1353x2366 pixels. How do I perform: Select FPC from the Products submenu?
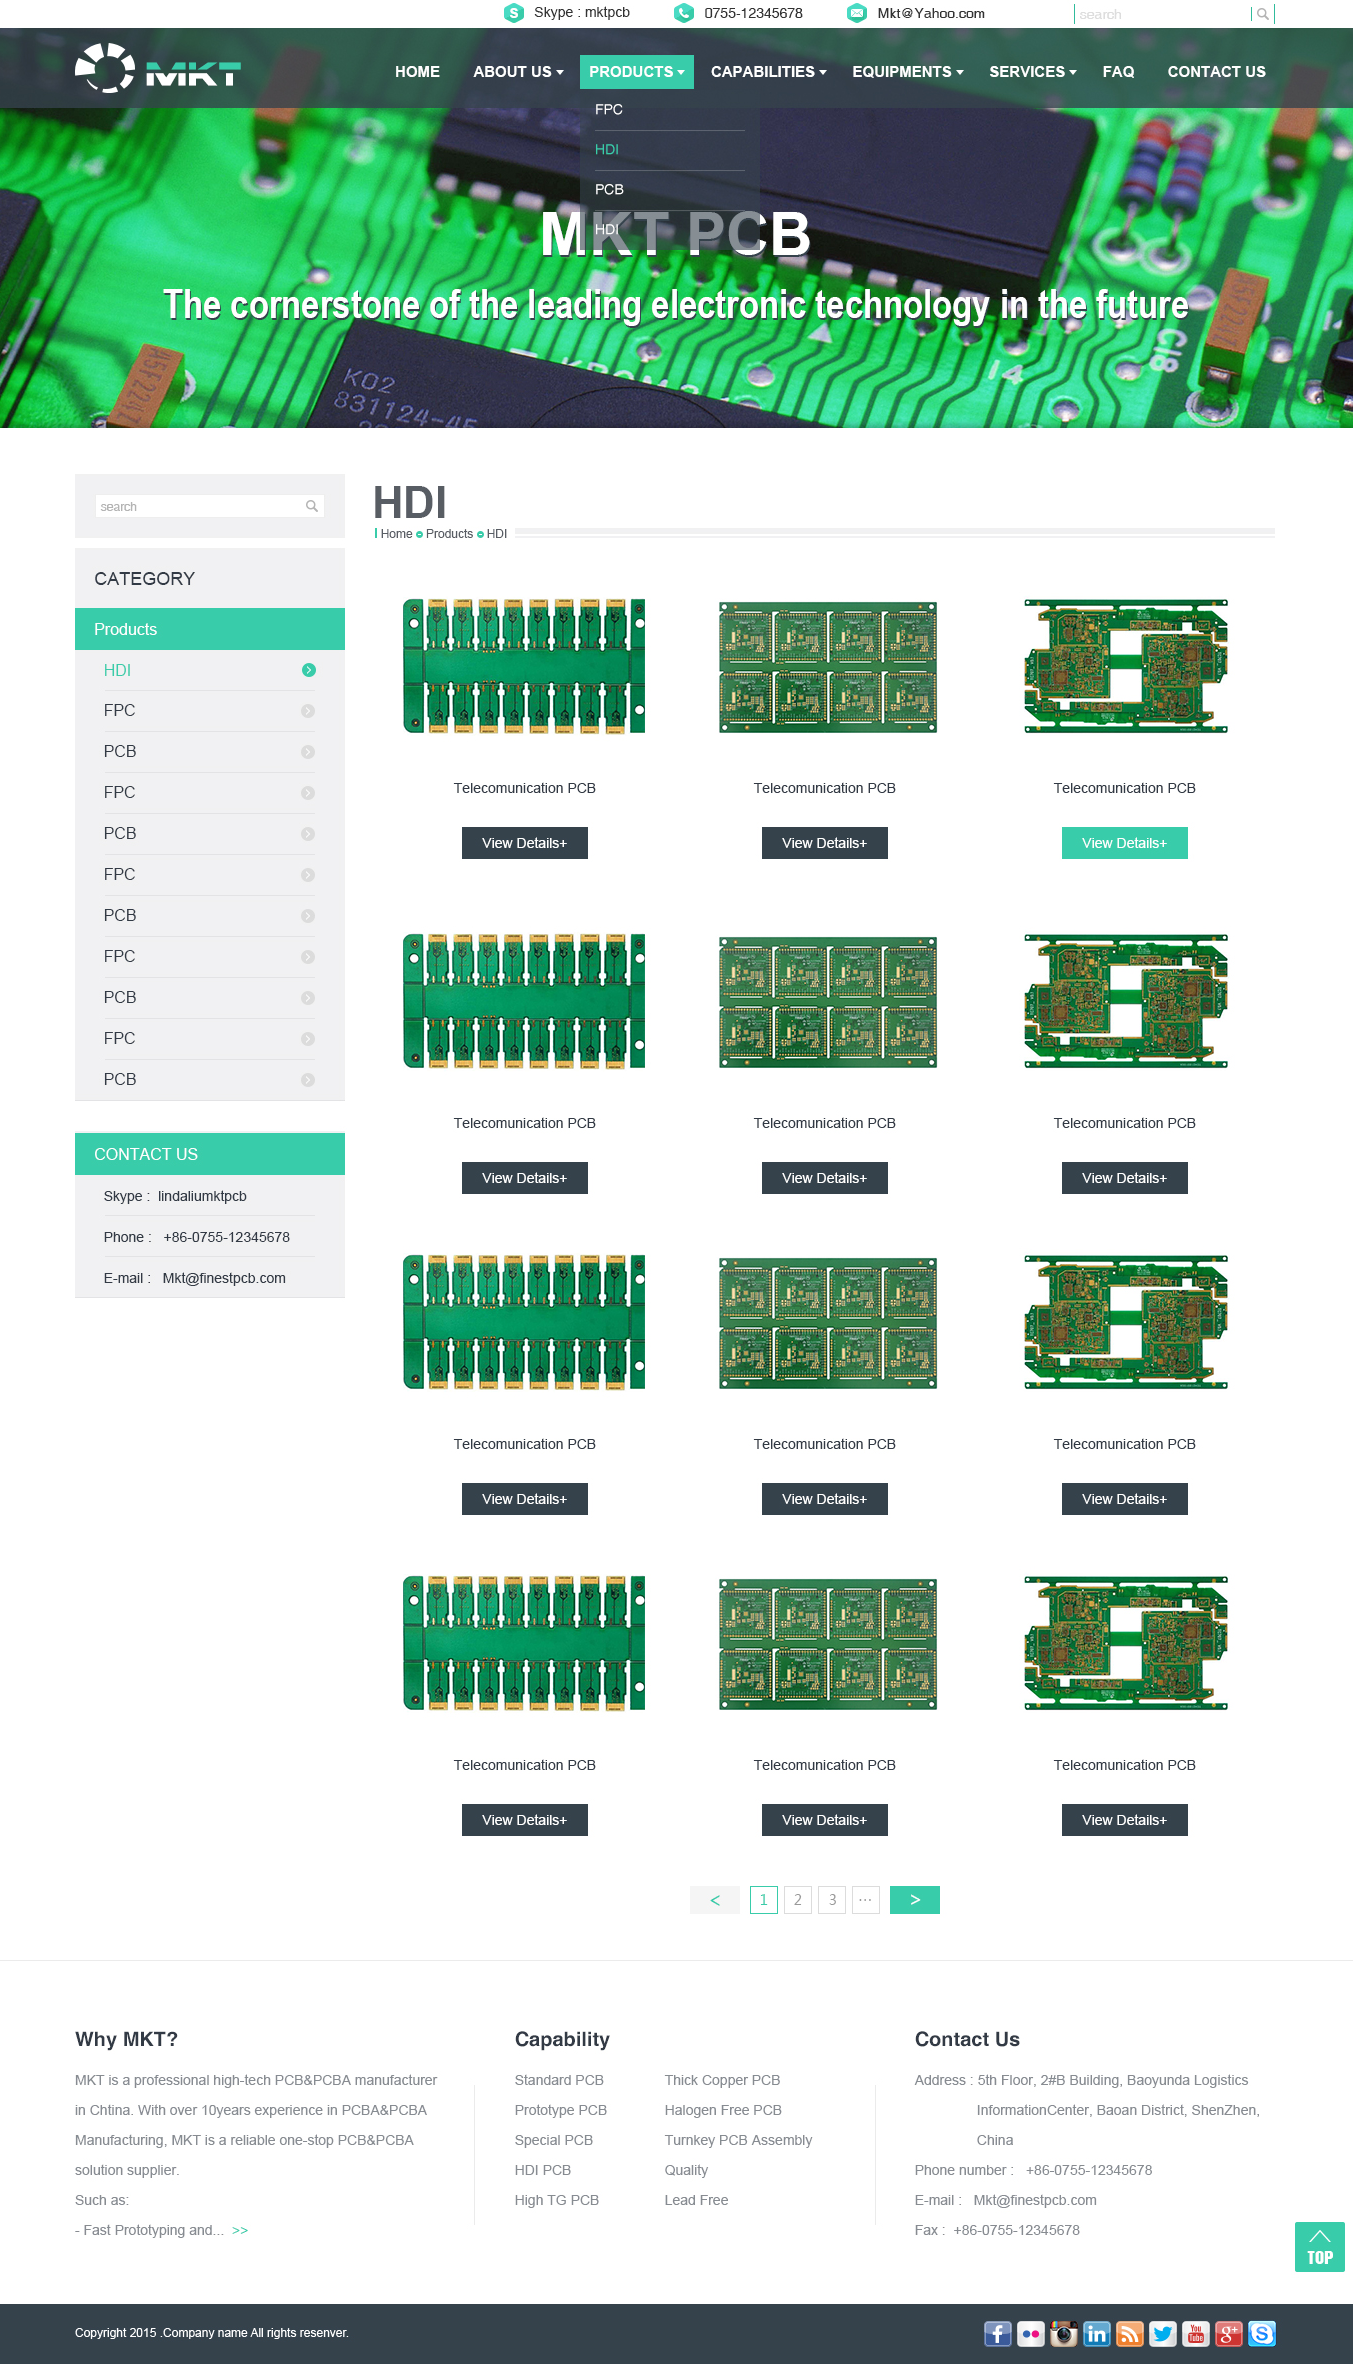609,110
